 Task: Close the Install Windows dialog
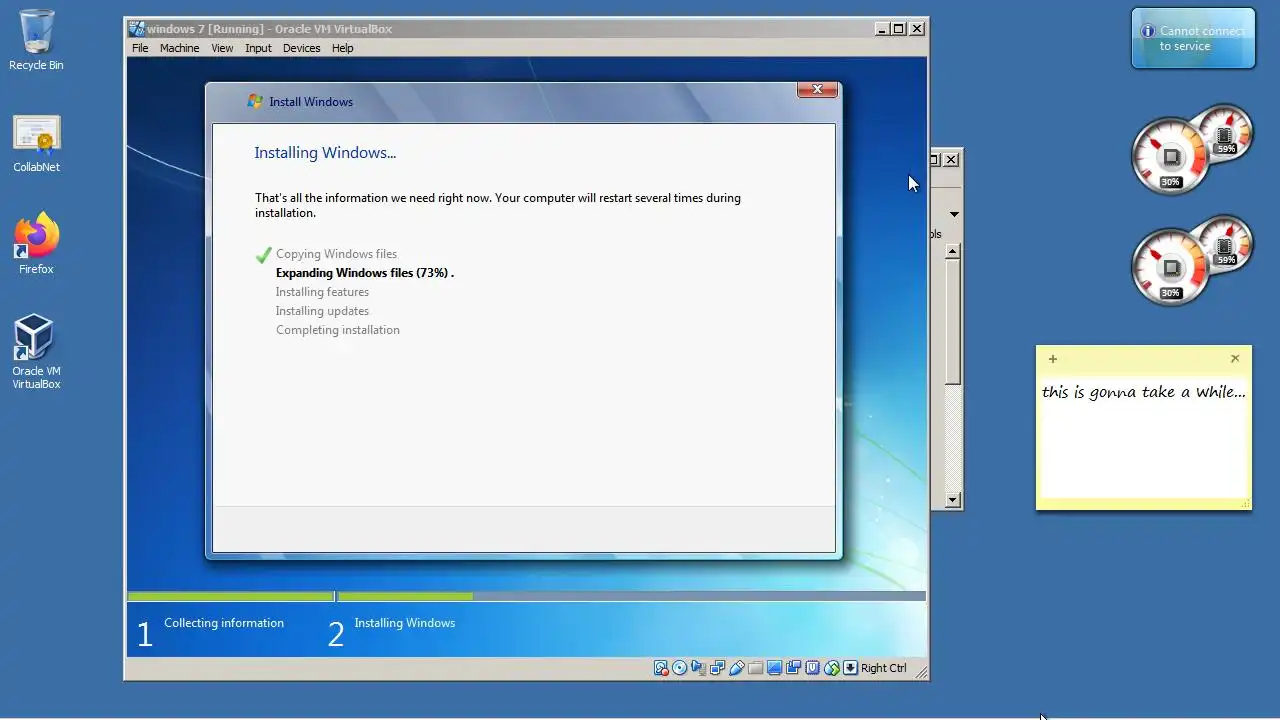click(x=817, y=89)
